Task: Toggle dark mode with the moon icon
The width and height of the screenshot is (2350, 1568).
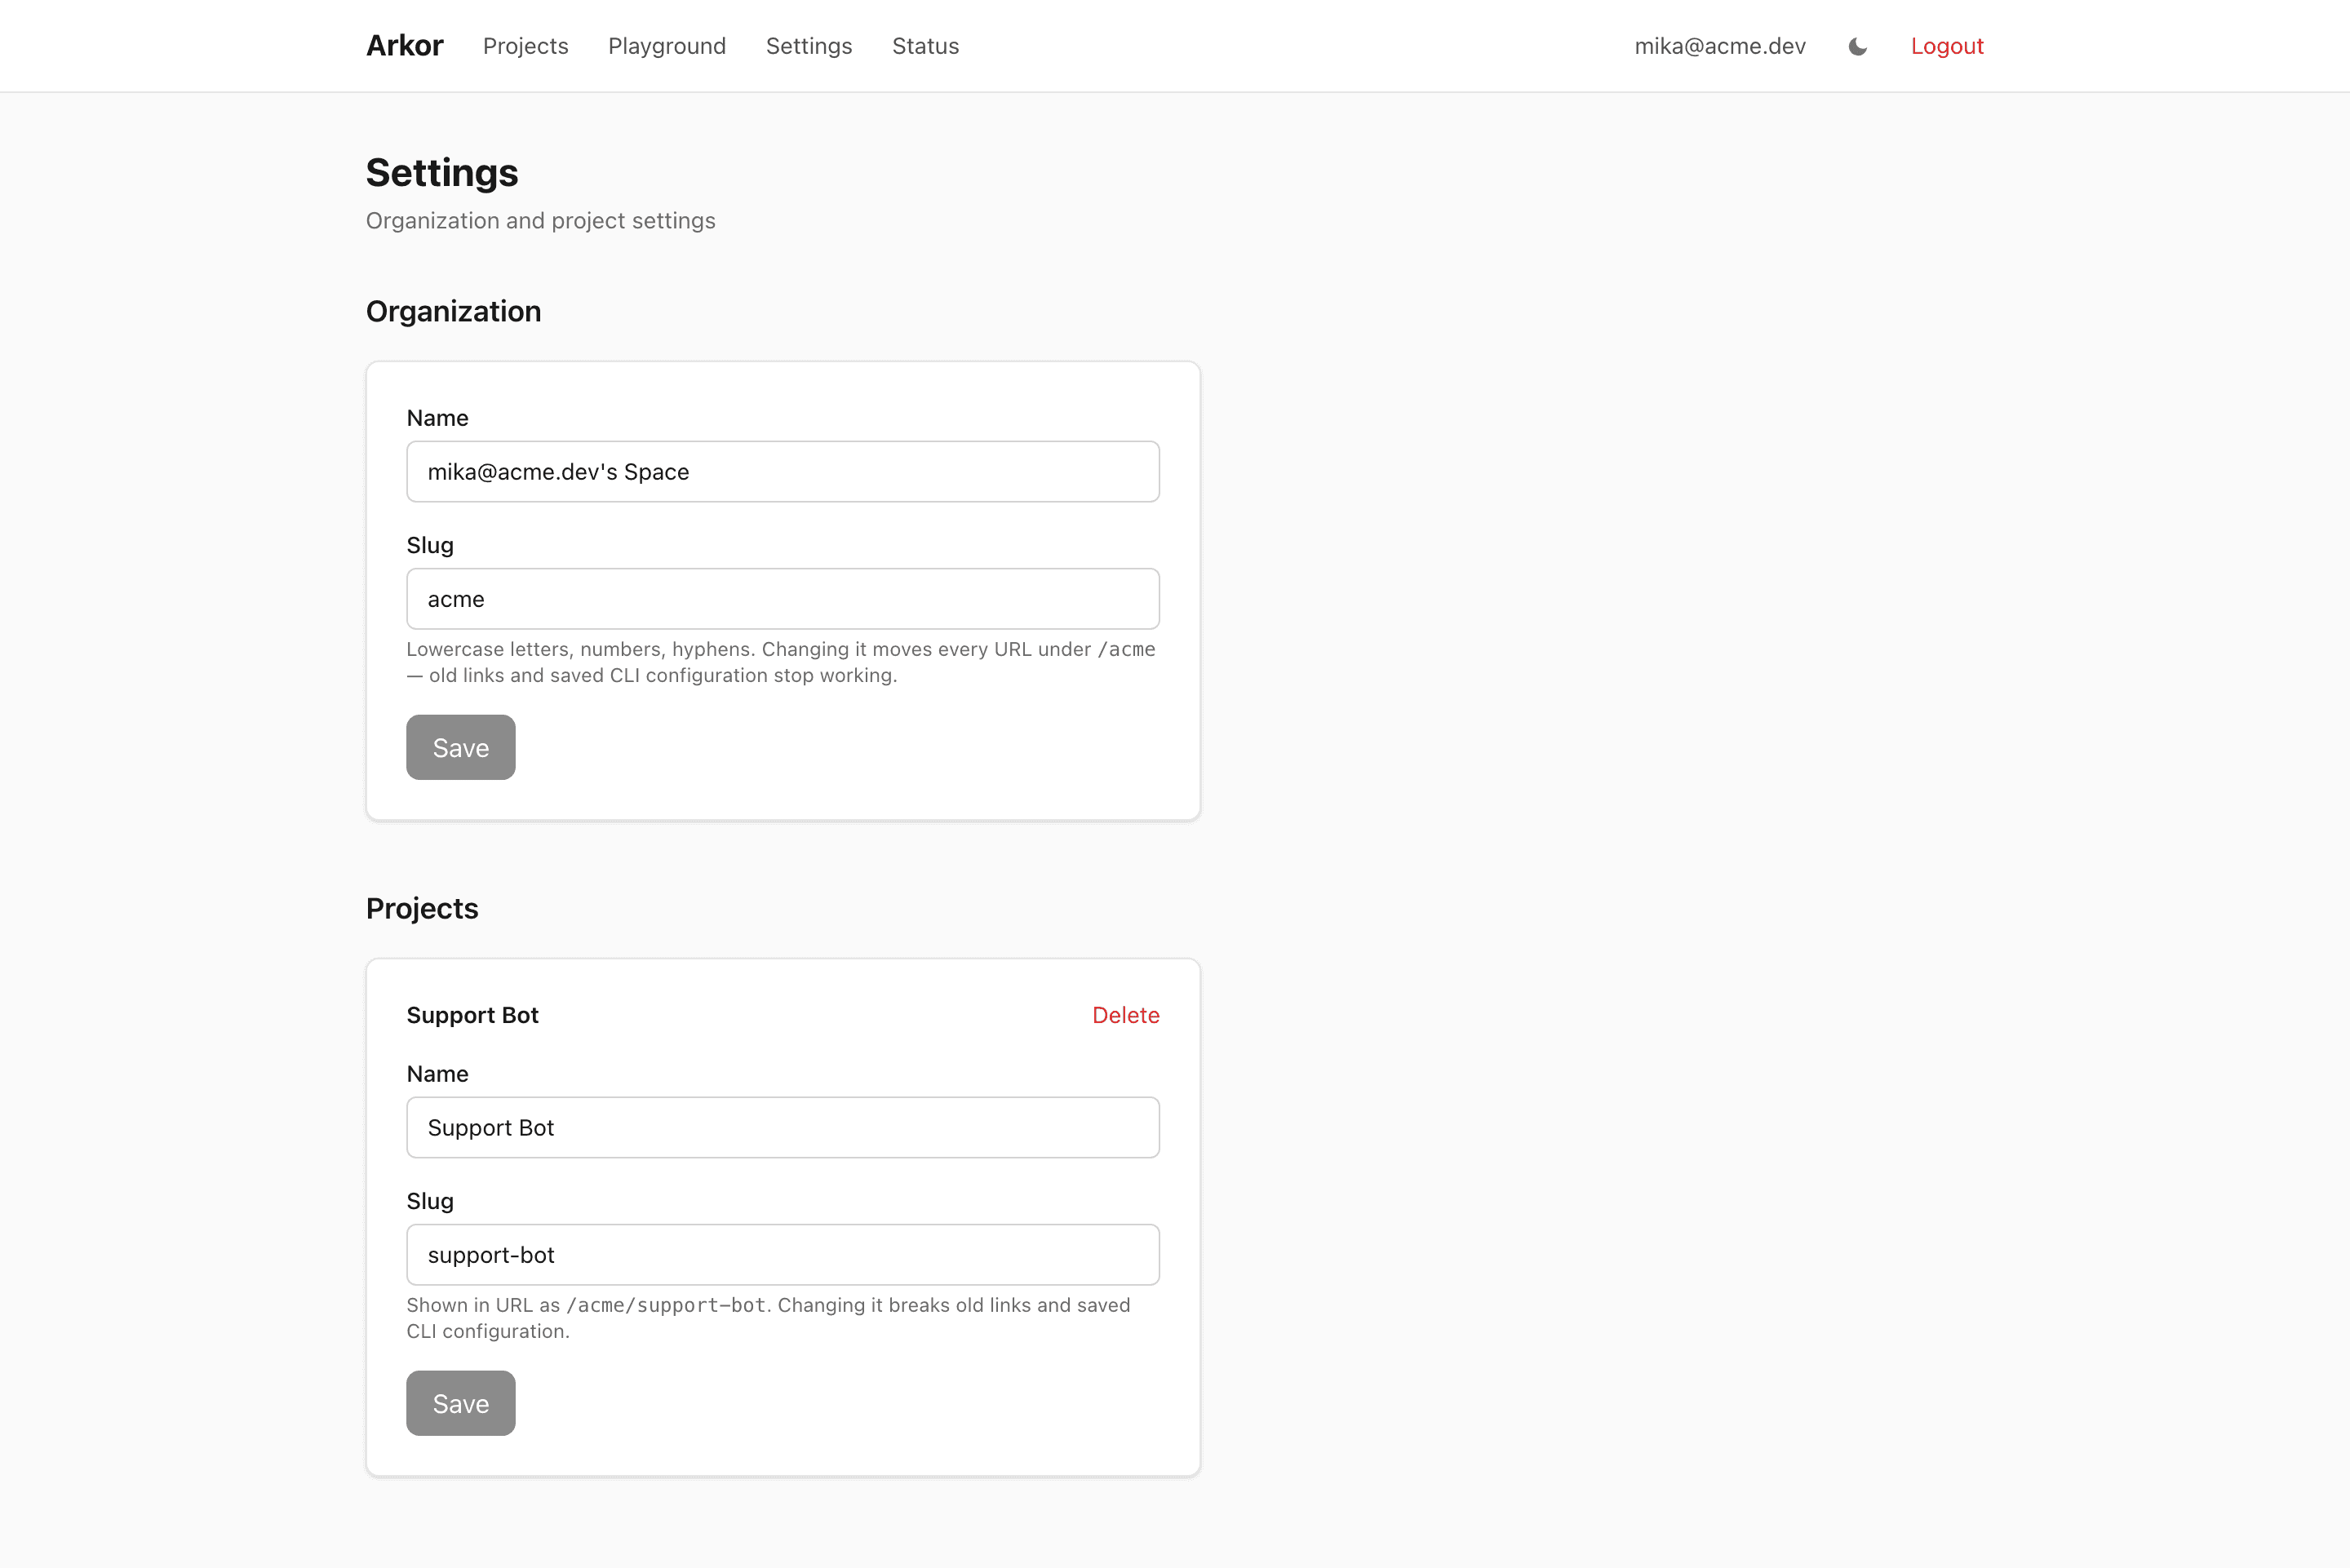Action: coord(1857,46)
